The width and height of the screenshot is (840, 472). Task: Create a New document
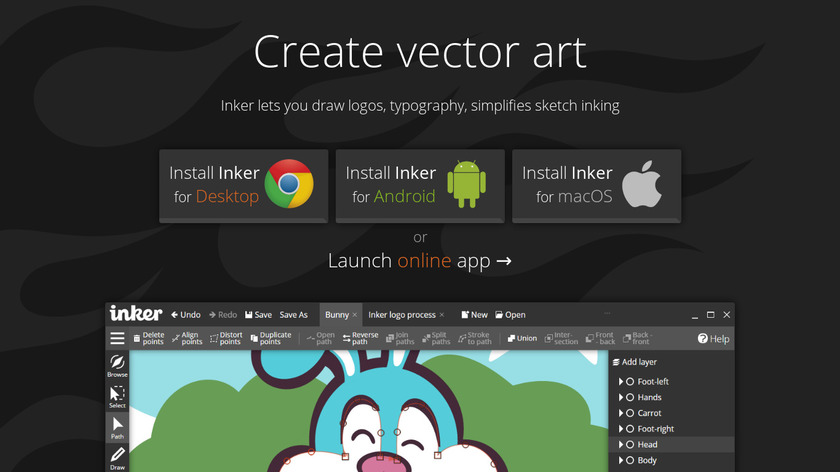click(475, 314)
